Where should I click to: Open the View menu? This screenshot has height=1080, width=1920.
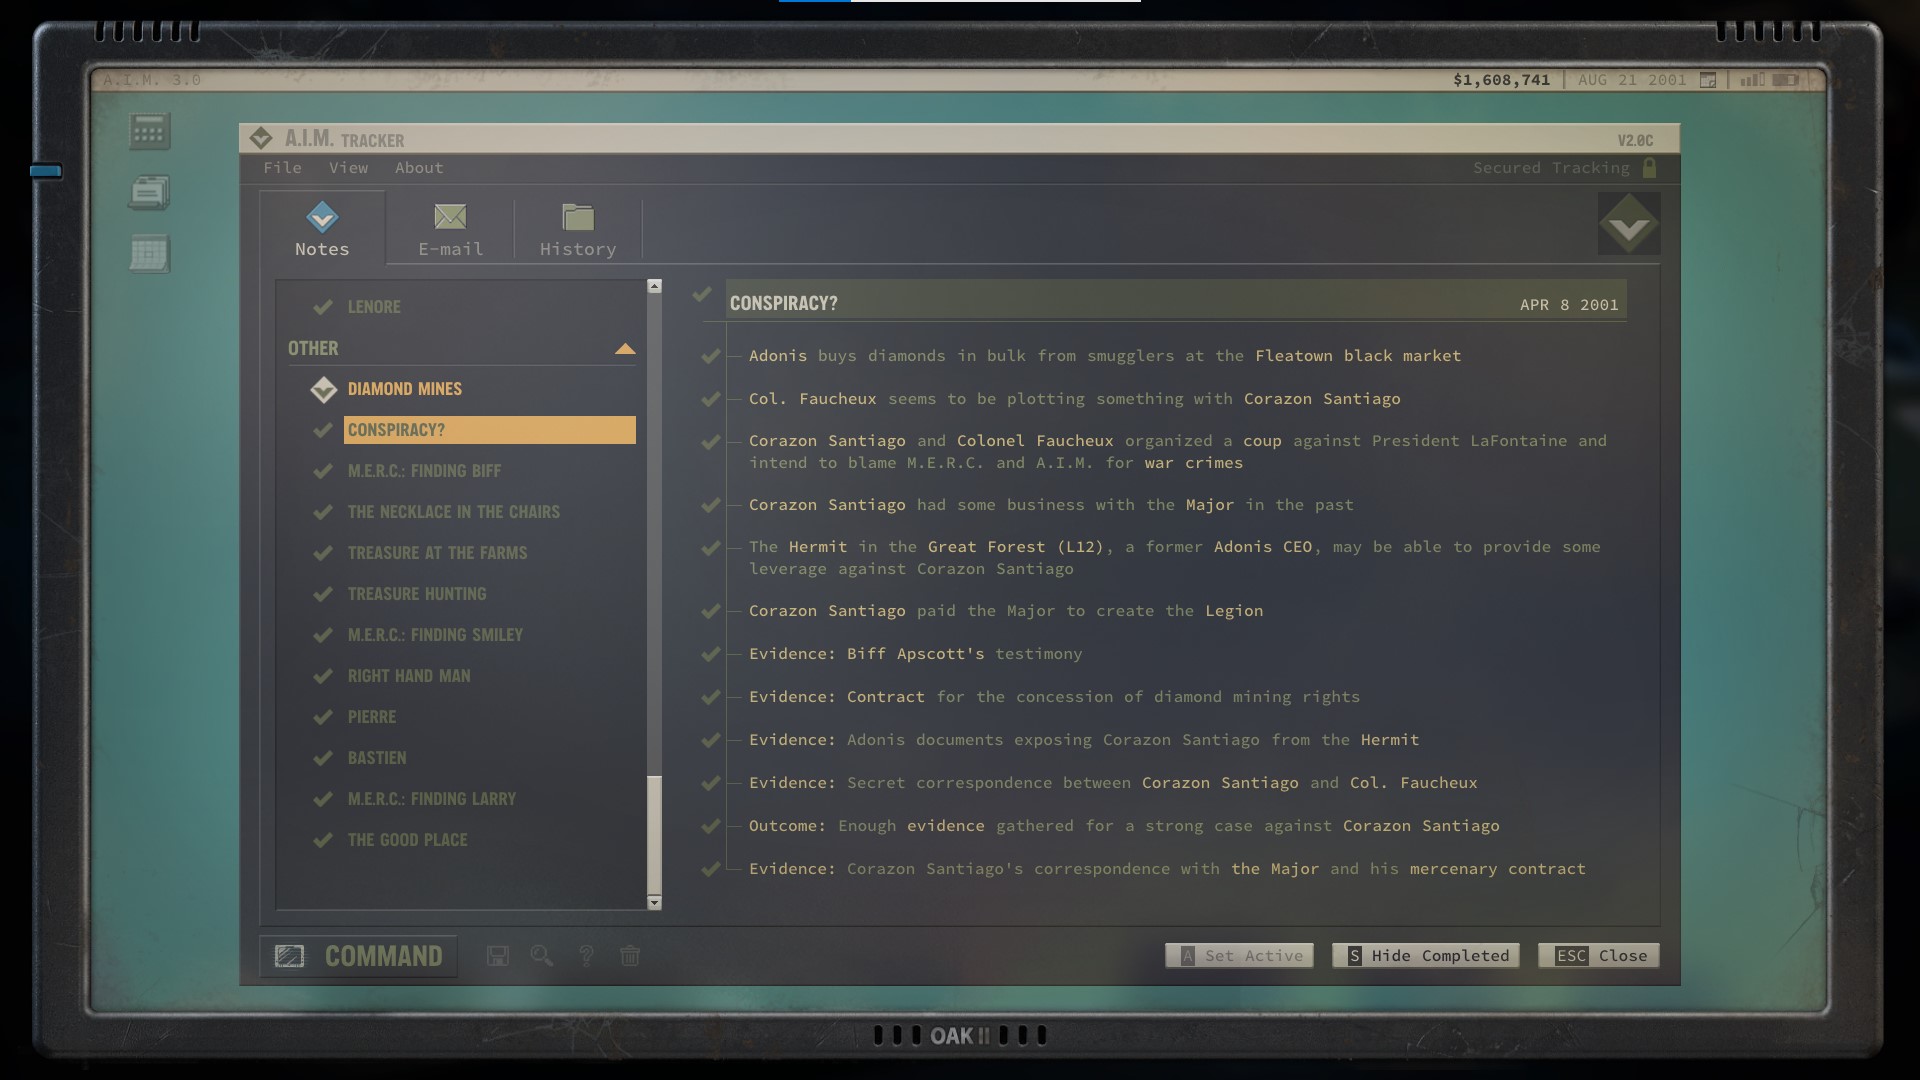pos(348,168)
